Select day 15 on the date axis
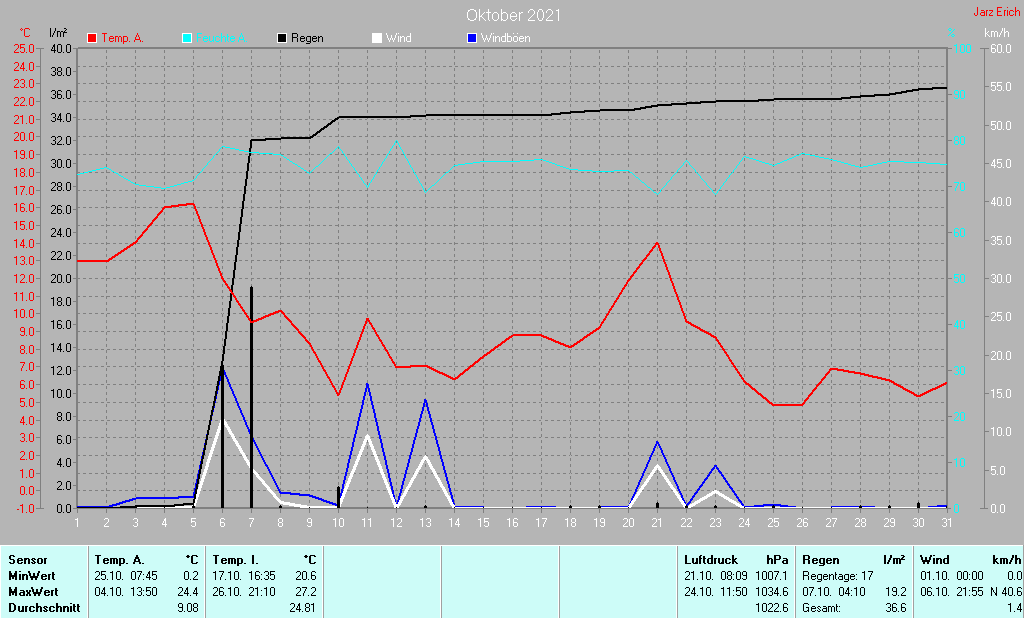 (x=483, y=523)
